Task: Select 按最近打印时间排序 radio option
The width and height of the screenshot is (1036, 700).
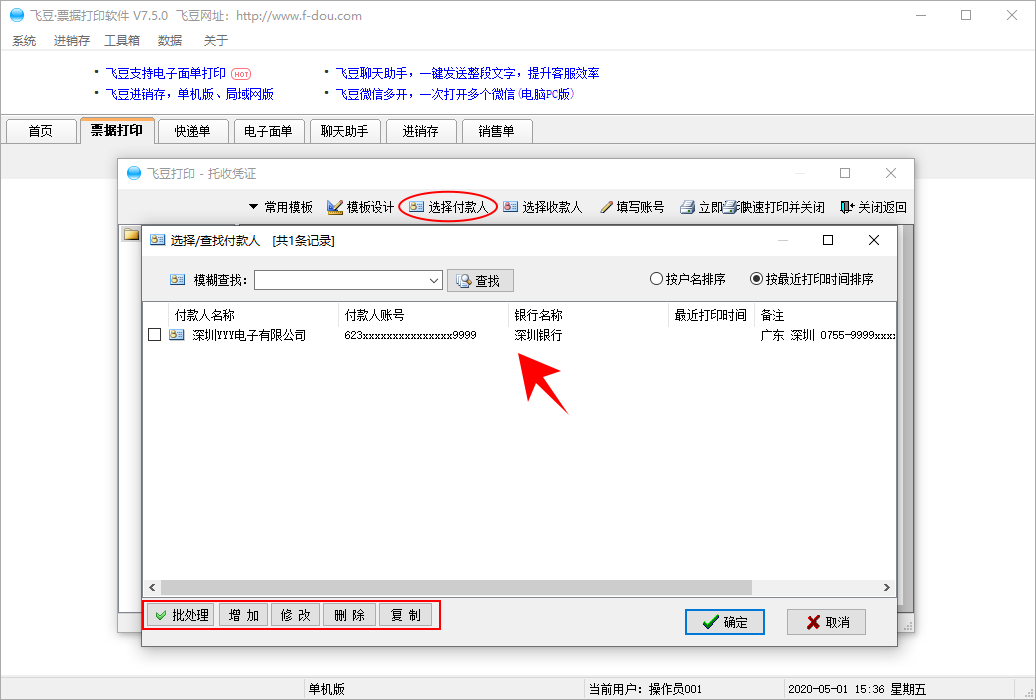Action: point(757,279)
